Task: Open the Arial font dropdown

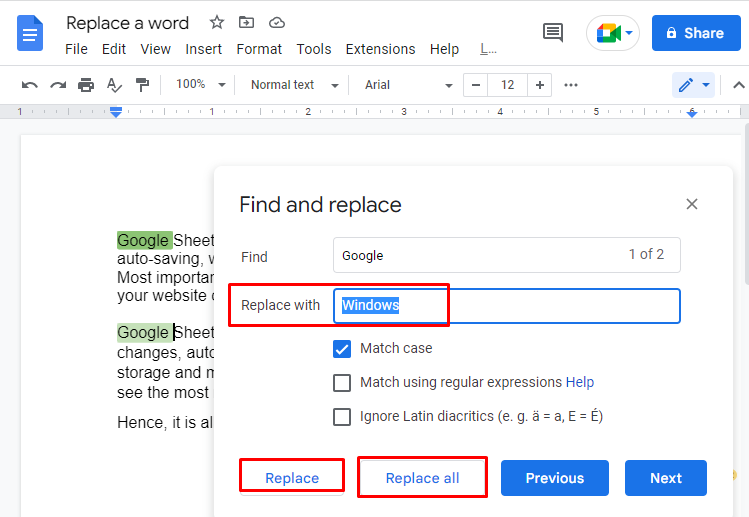Action: [x=408, y=85]
